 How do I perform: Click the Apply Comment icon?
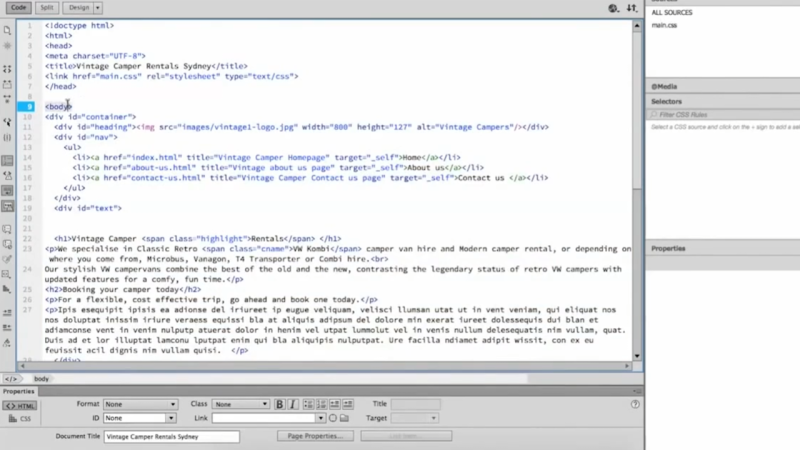7,229
